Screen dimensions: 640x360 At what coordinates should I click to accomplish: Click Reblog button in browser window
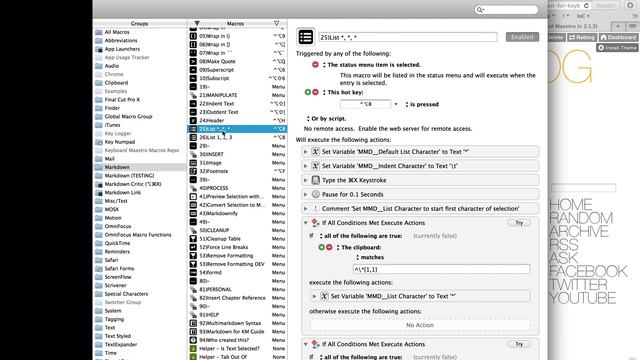(x=582, y=37)
